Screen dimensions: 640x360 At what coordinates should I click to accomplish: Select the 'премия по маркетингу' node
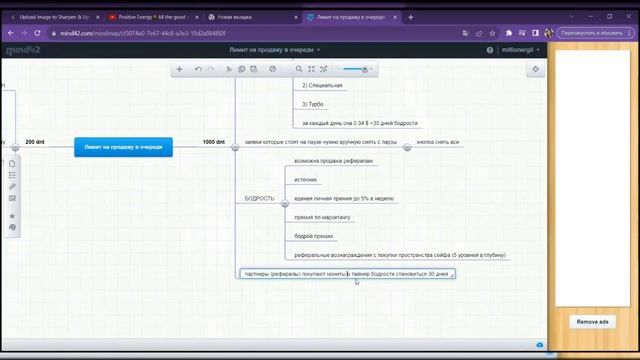click(x=322, y=217)
